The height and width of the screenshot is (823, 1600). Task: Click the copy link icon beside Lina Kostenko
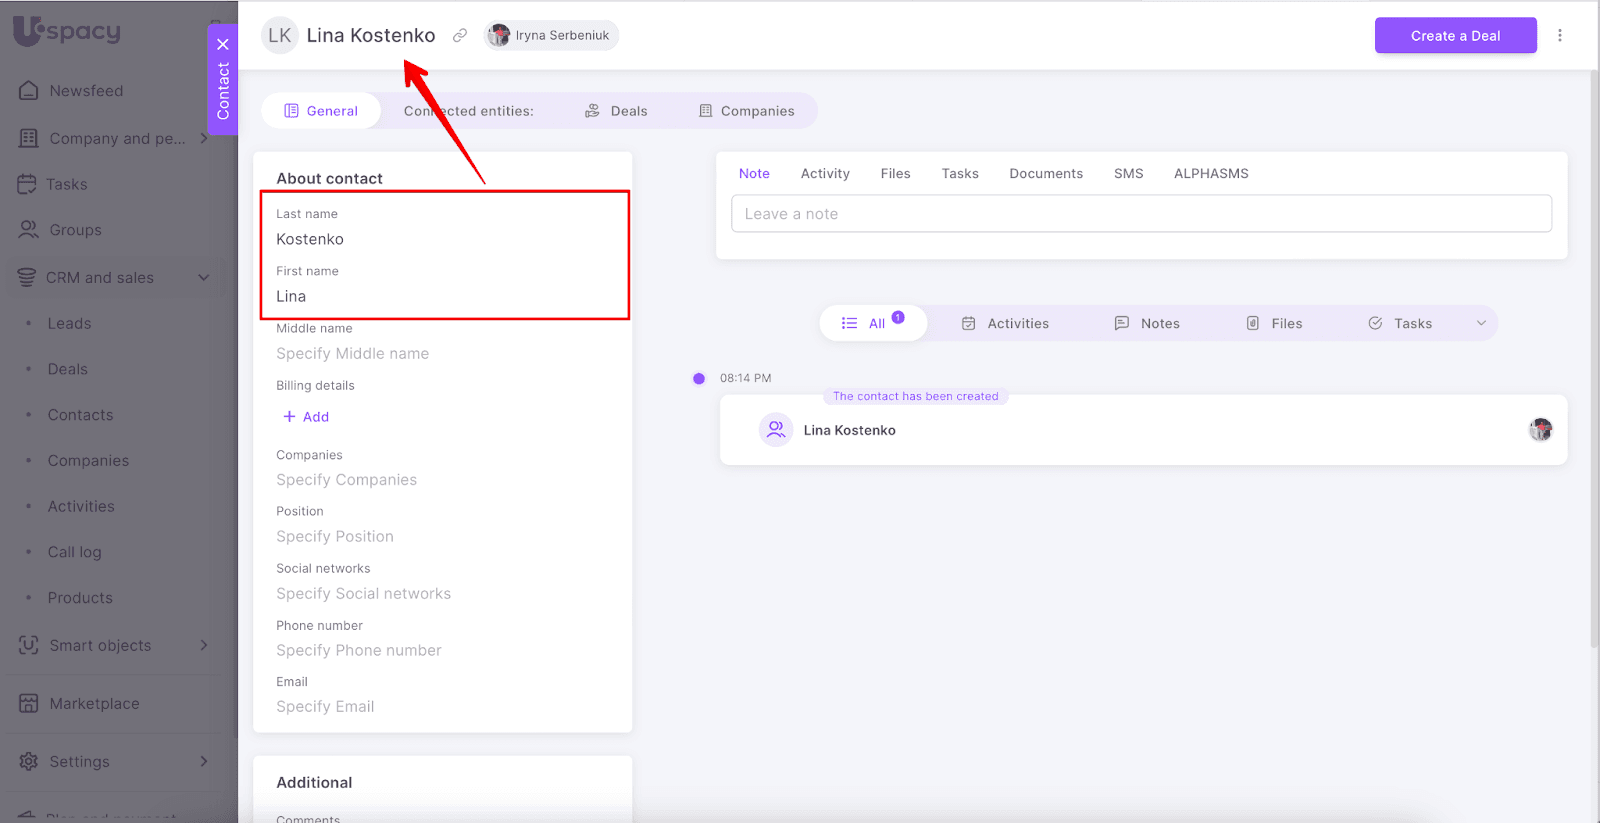coord(460,35)
